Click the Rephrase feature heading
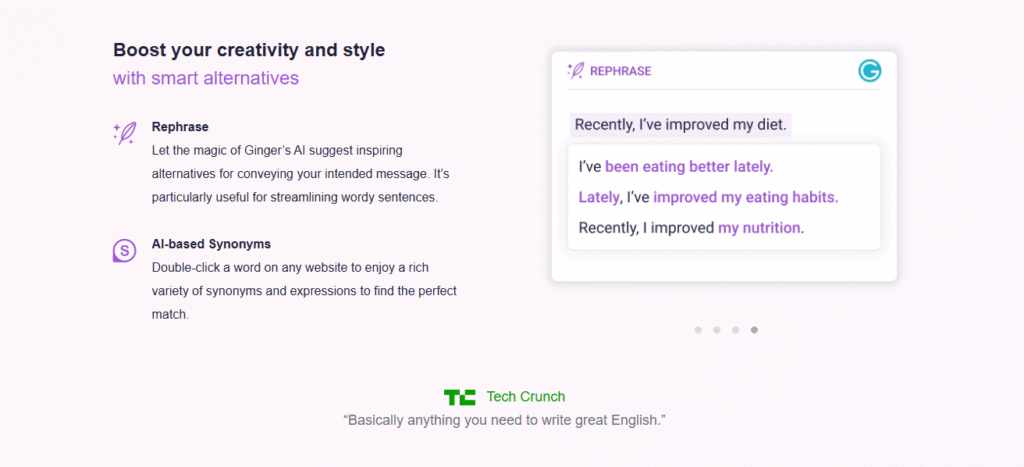 tap(180, 127)
